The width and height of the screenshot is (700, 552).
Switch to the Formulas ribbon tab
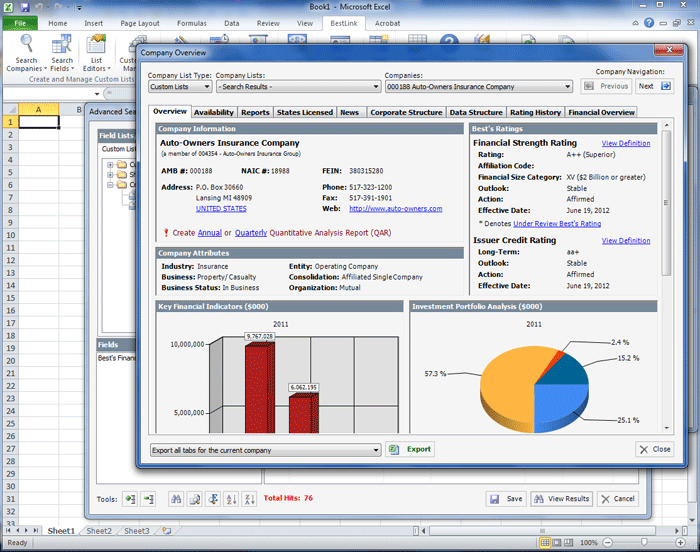click(x=192, y=23)
